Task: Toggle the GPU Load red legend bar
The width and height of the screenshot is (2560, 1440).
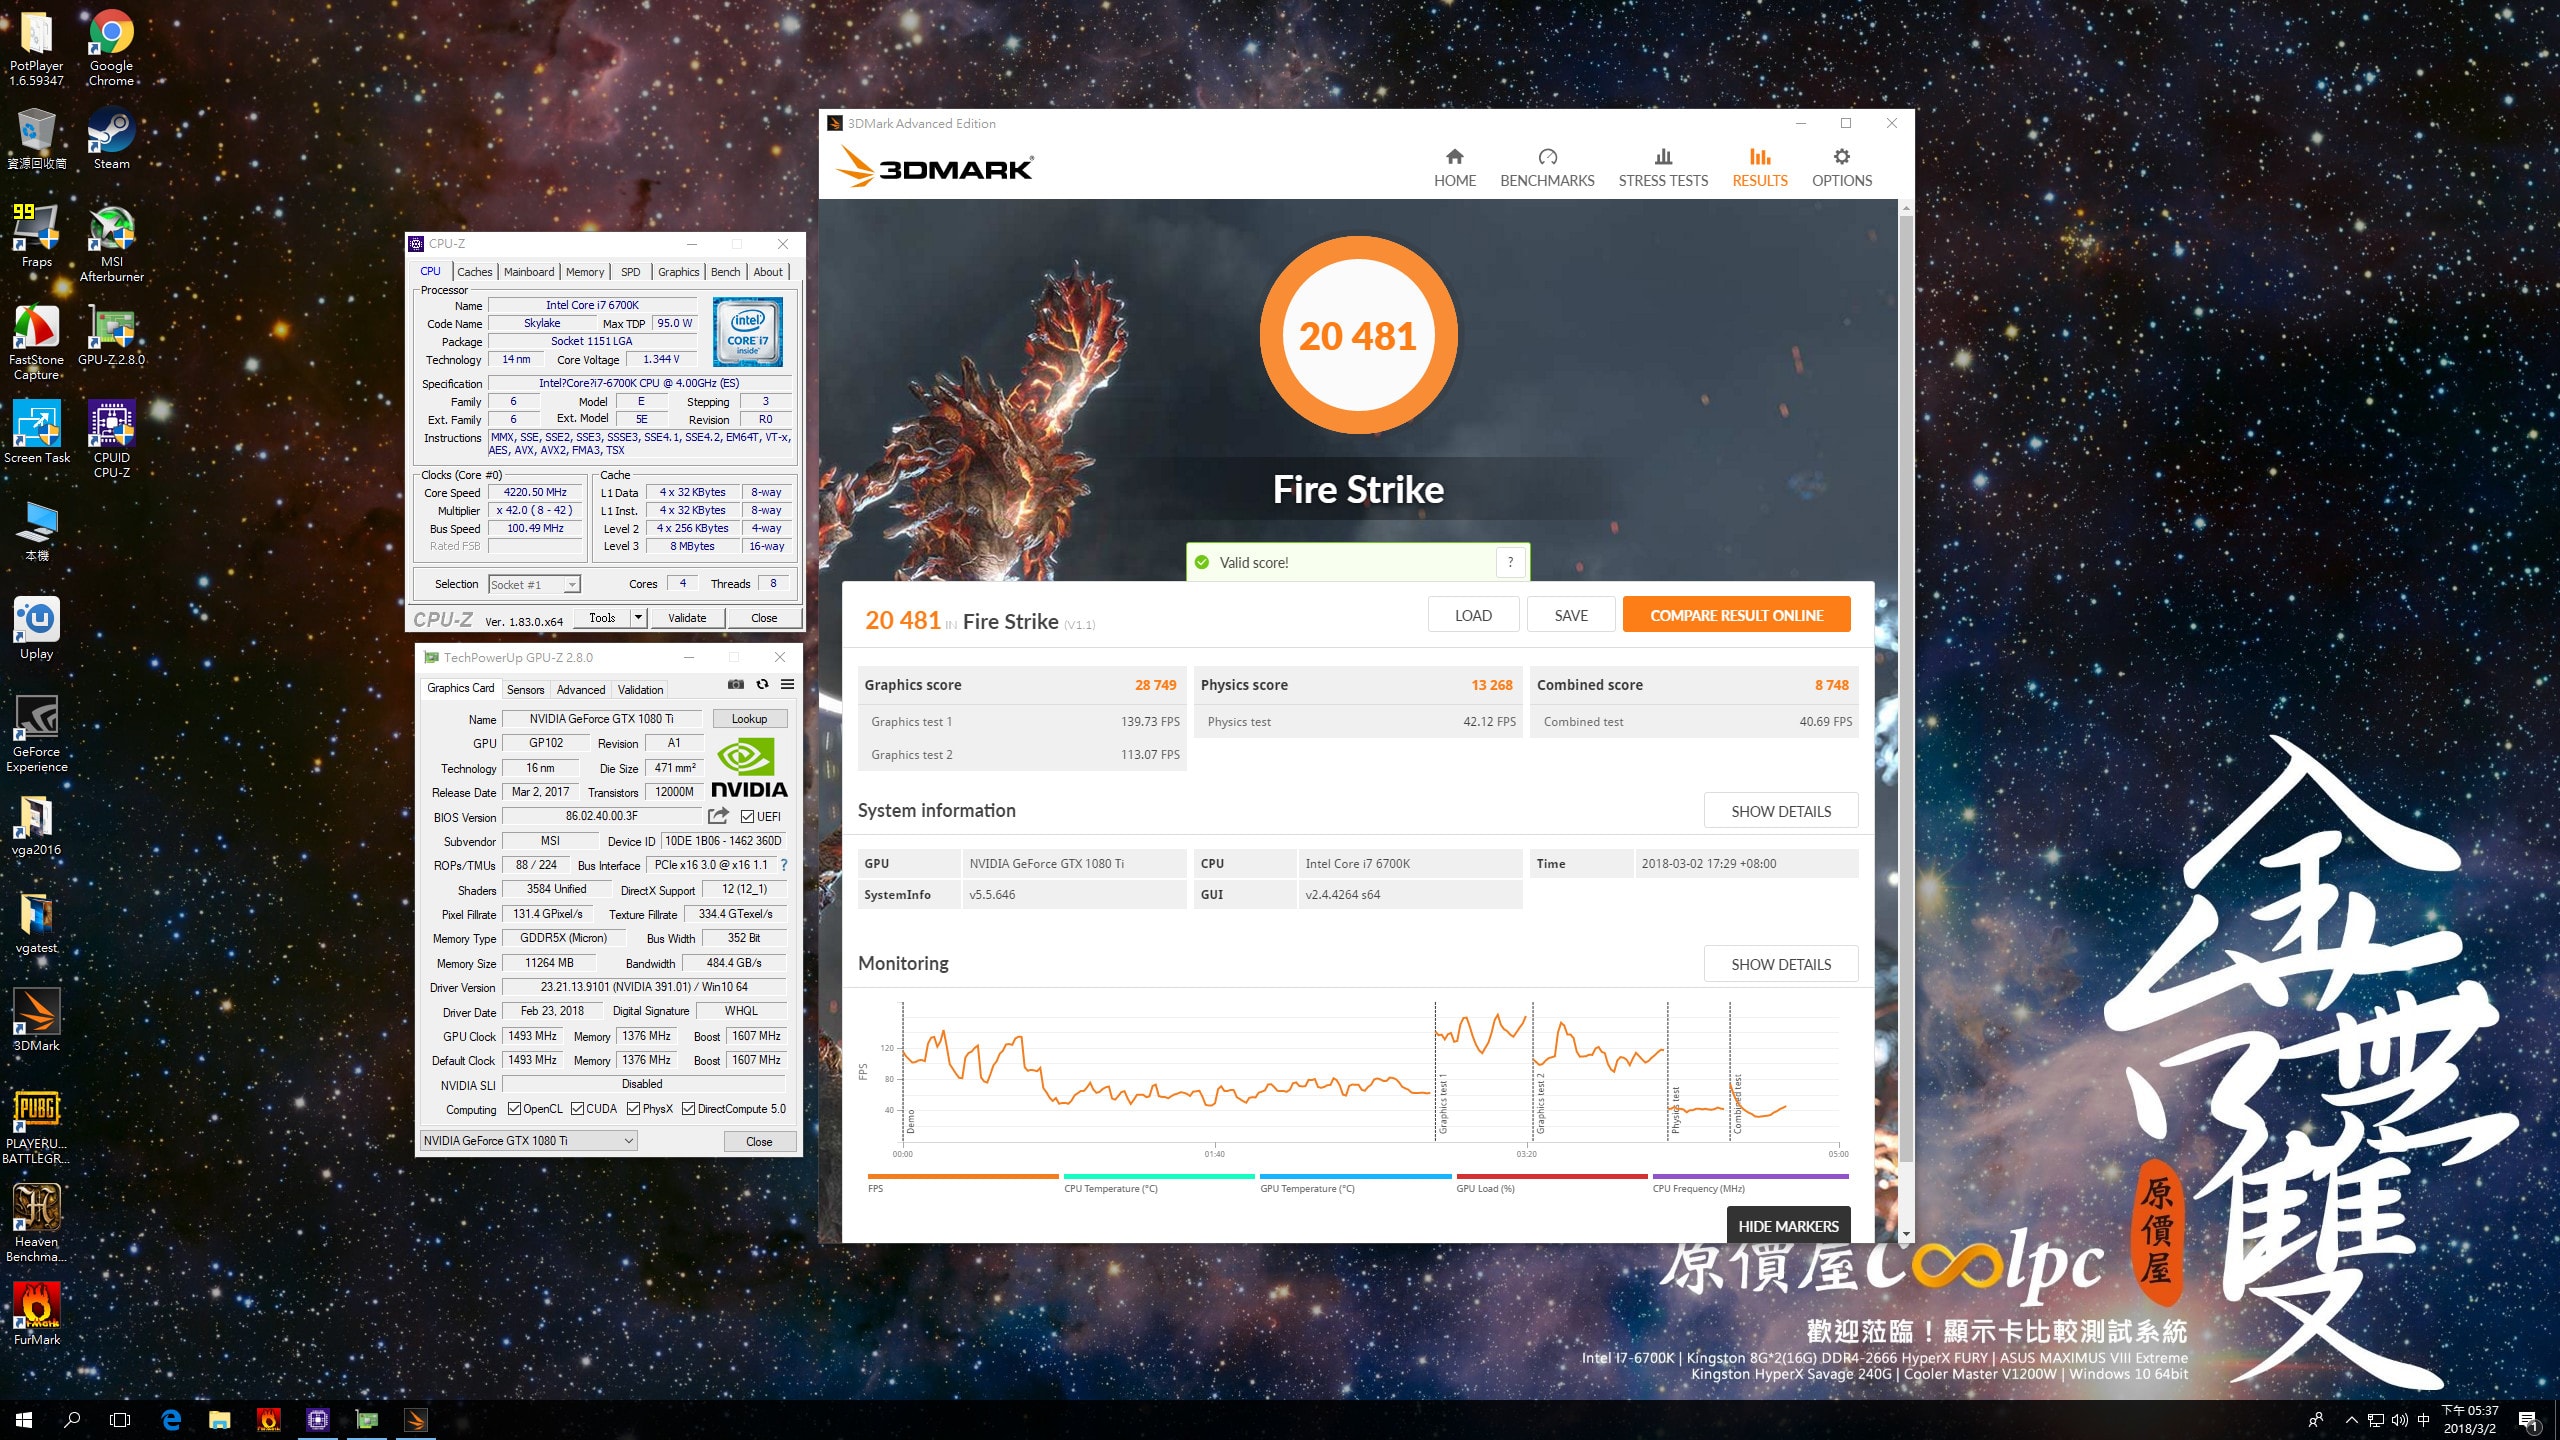Action: [1552, 1176]
